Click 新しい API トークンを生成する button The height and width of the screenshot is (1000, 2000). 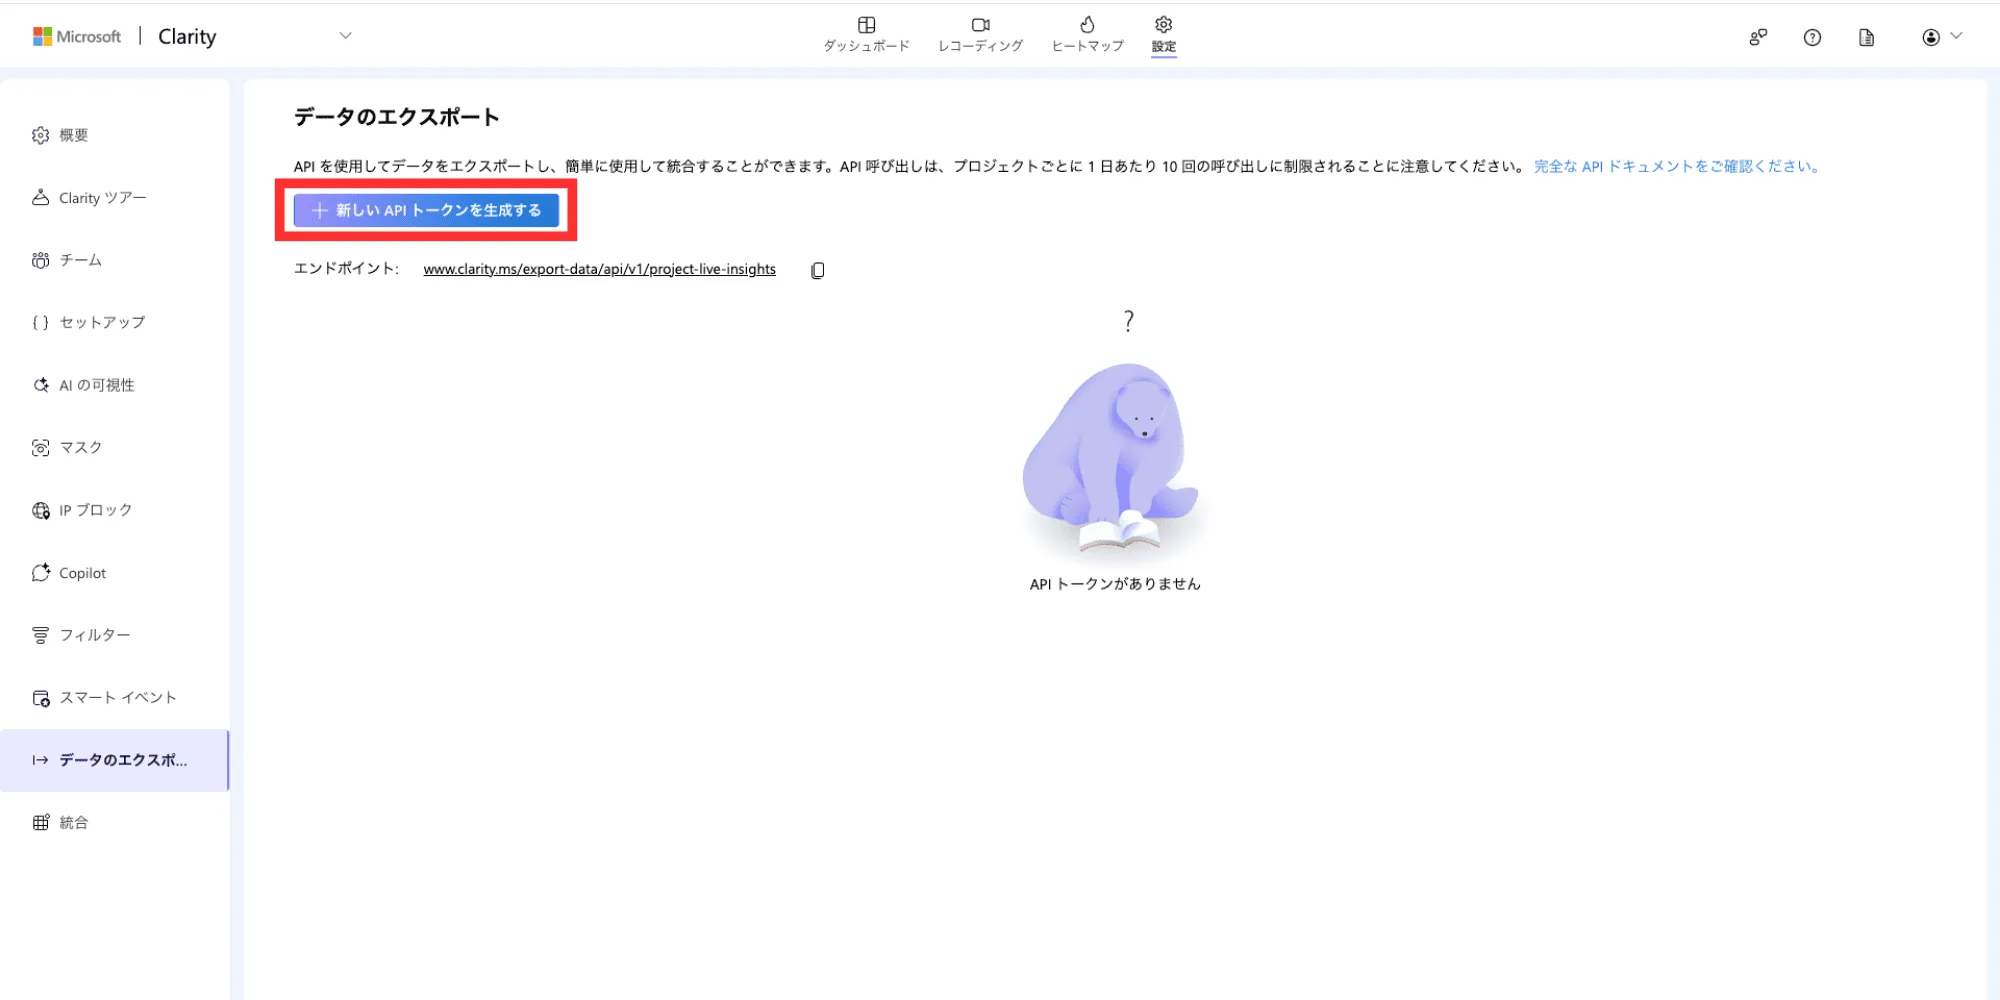point(426,210)
